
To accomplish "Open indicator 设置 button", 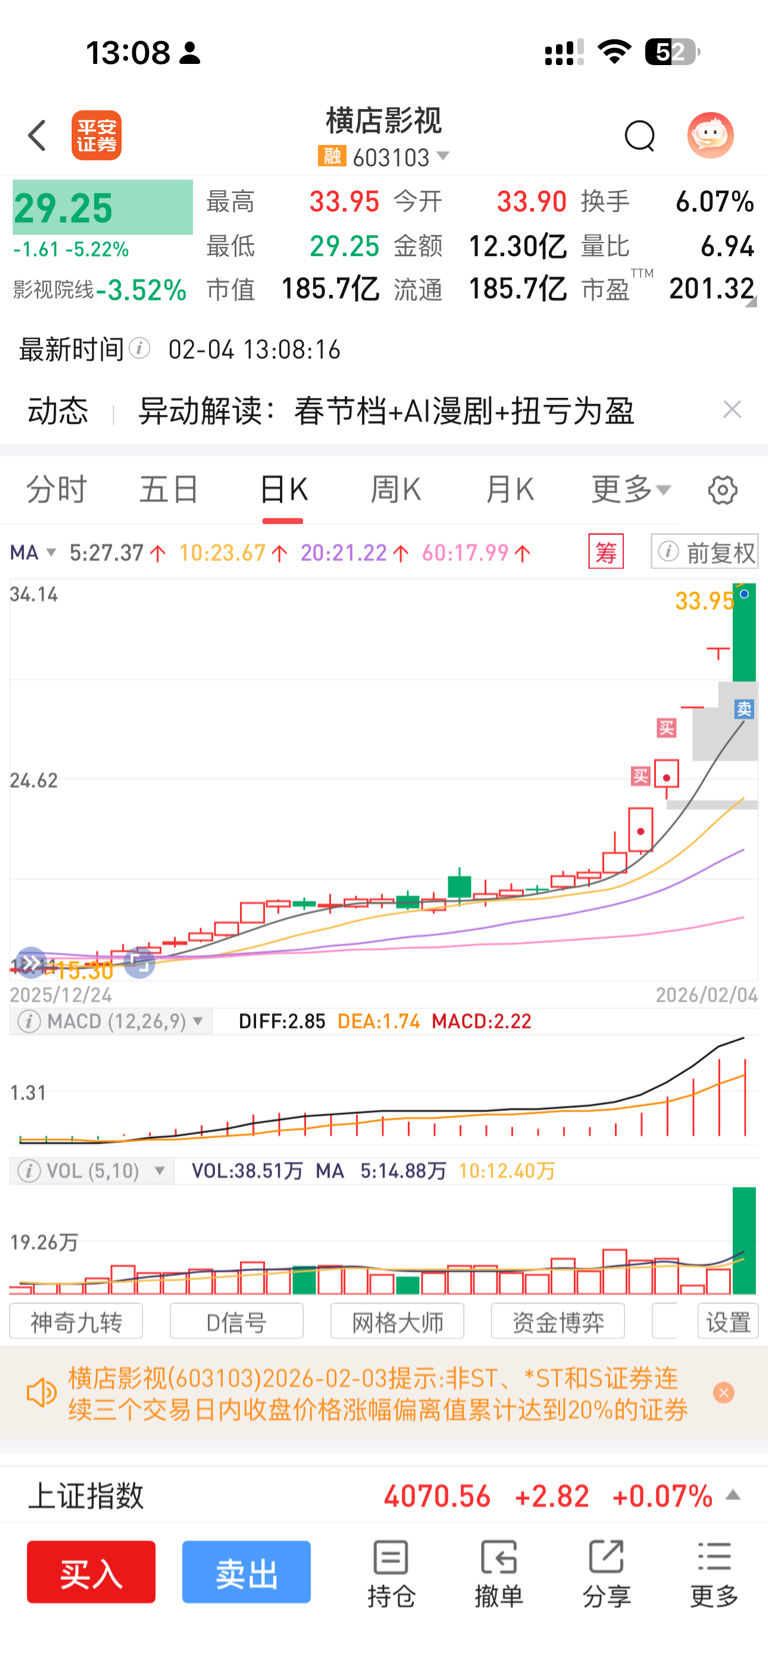I will pyautogui.click(x=728, y=1322).
